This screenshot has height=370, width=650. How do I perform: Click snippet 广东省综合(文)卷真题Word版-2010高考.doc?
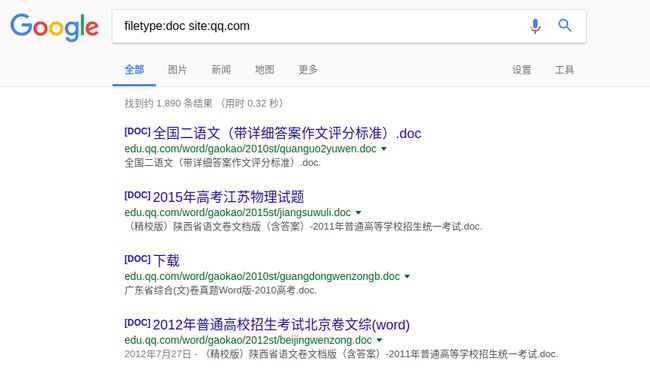click(x=221, y=290)
